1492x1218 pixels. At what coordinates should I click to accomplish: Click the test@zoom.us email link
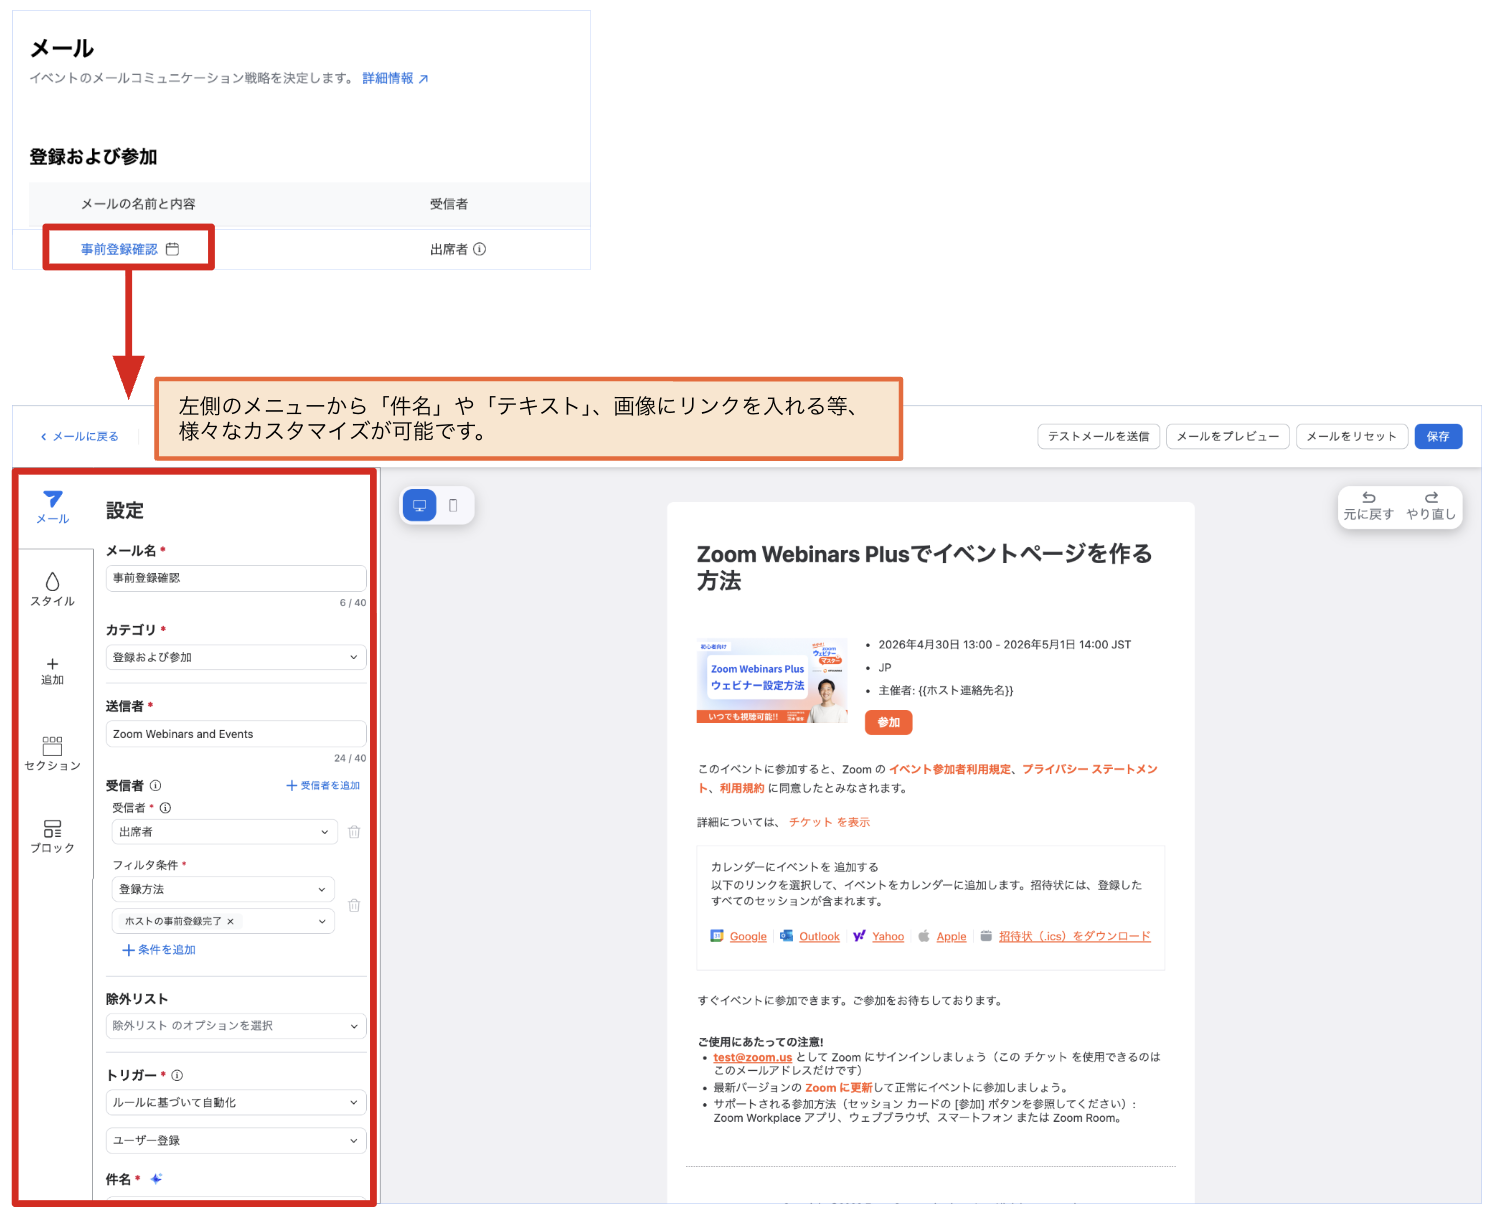click(753, 1057)
